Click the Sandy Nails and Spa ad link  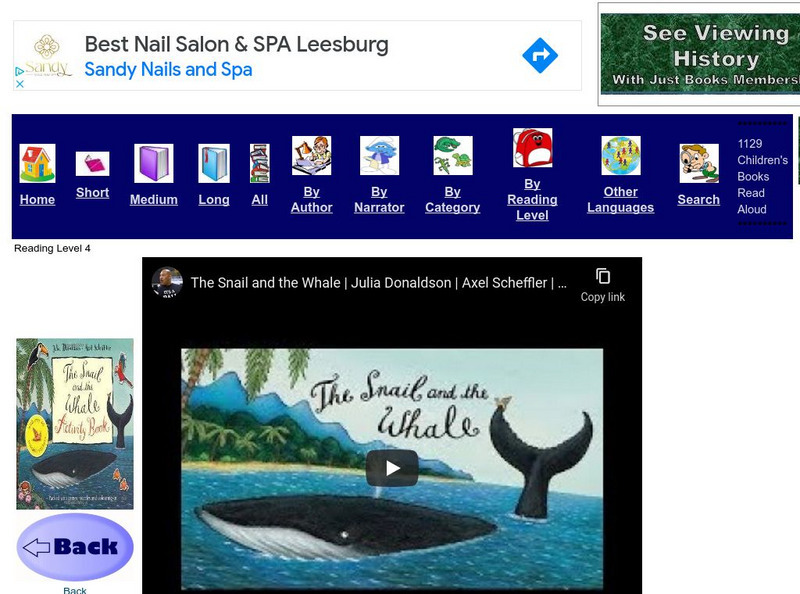click(168, 69)
